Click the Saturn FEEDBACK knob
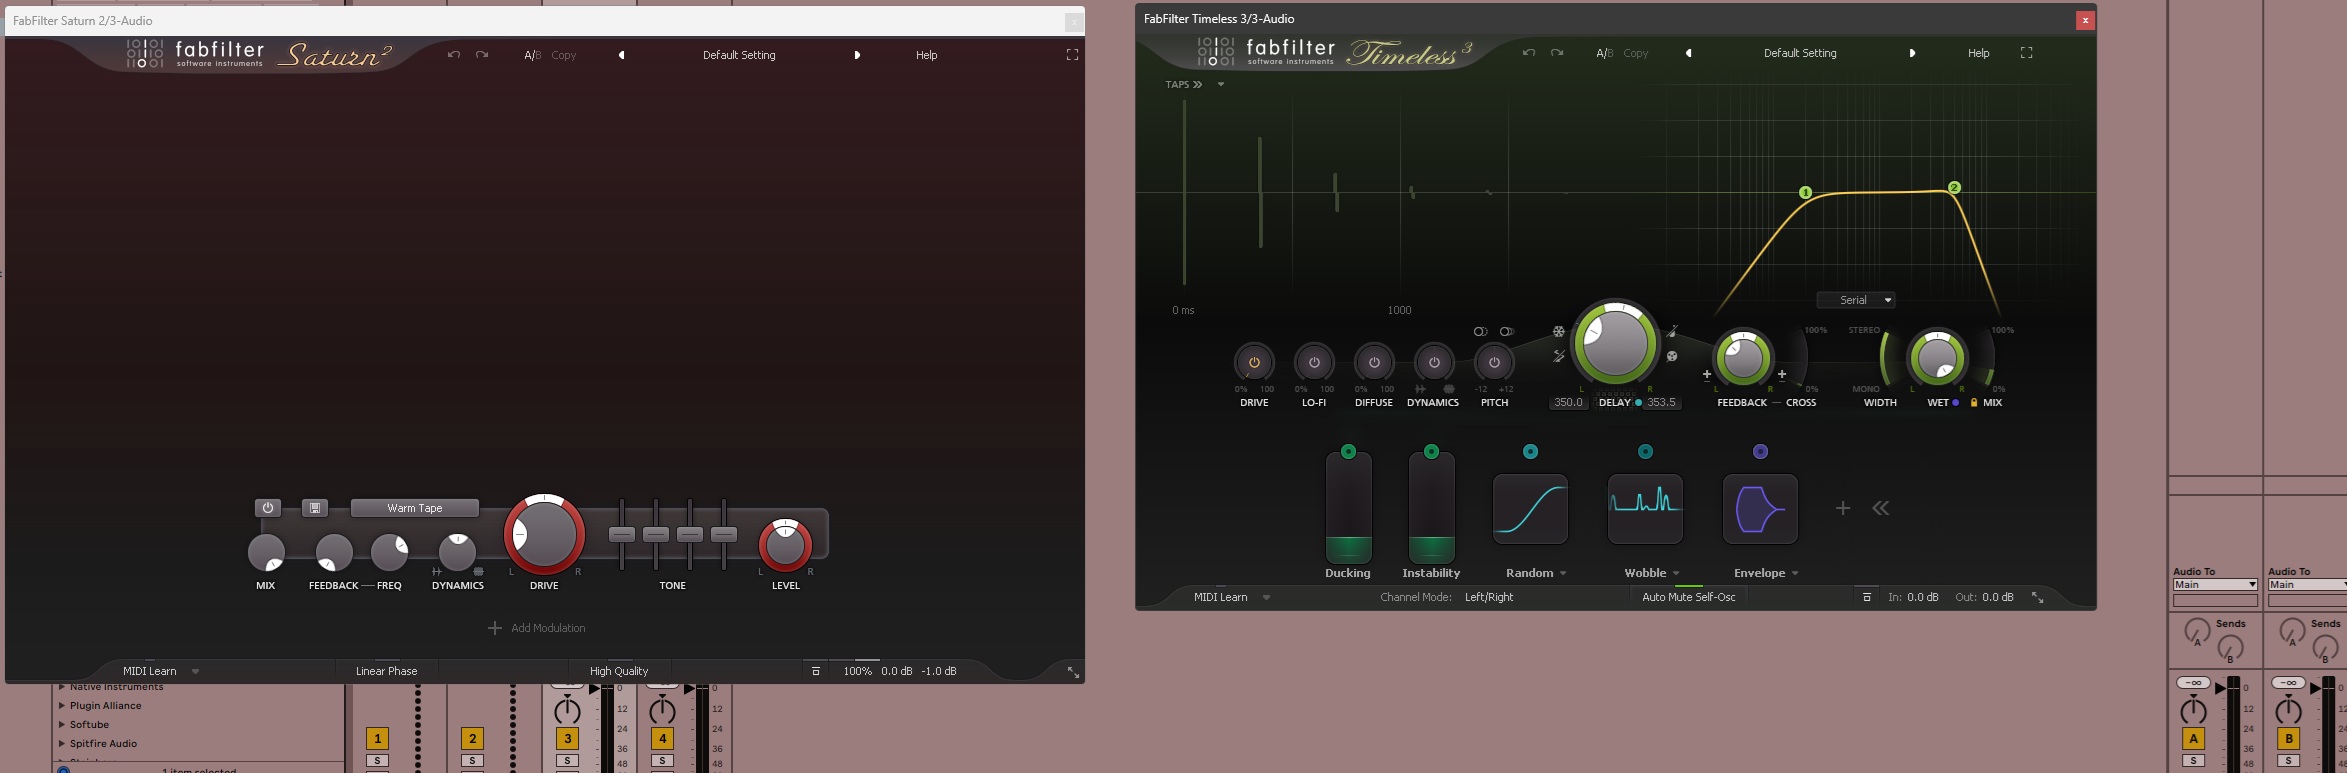Viewport: 2347px width, 773px height. 333,552
